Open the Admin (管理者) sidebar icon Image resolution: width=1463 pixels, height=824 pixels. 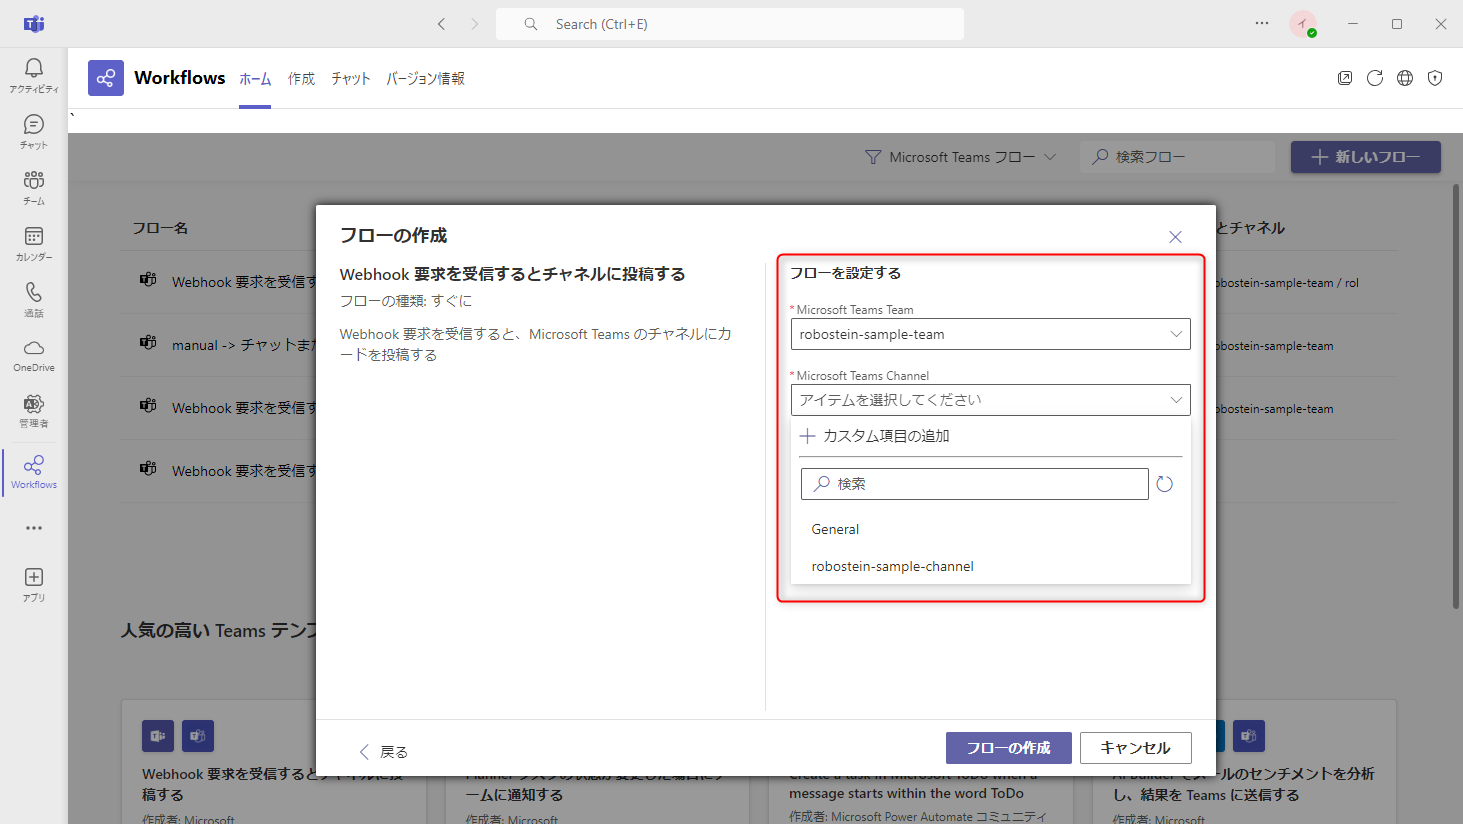(x=34, y=411)
